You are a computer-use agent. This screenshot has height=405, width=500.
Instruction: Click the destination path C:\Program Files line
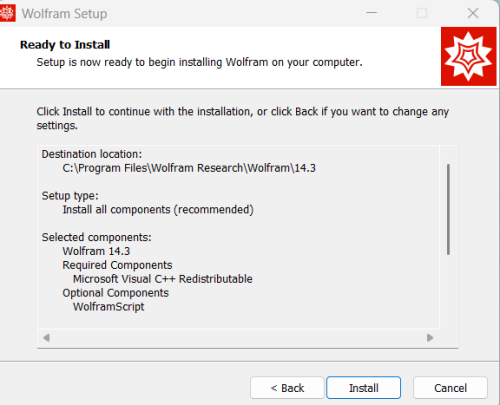(189, 168)
